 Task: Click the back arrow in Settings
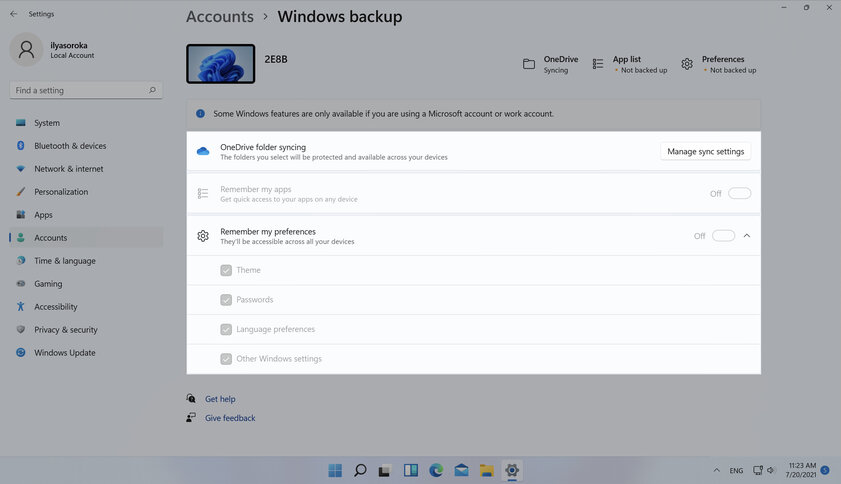click(x=13, y=14)
